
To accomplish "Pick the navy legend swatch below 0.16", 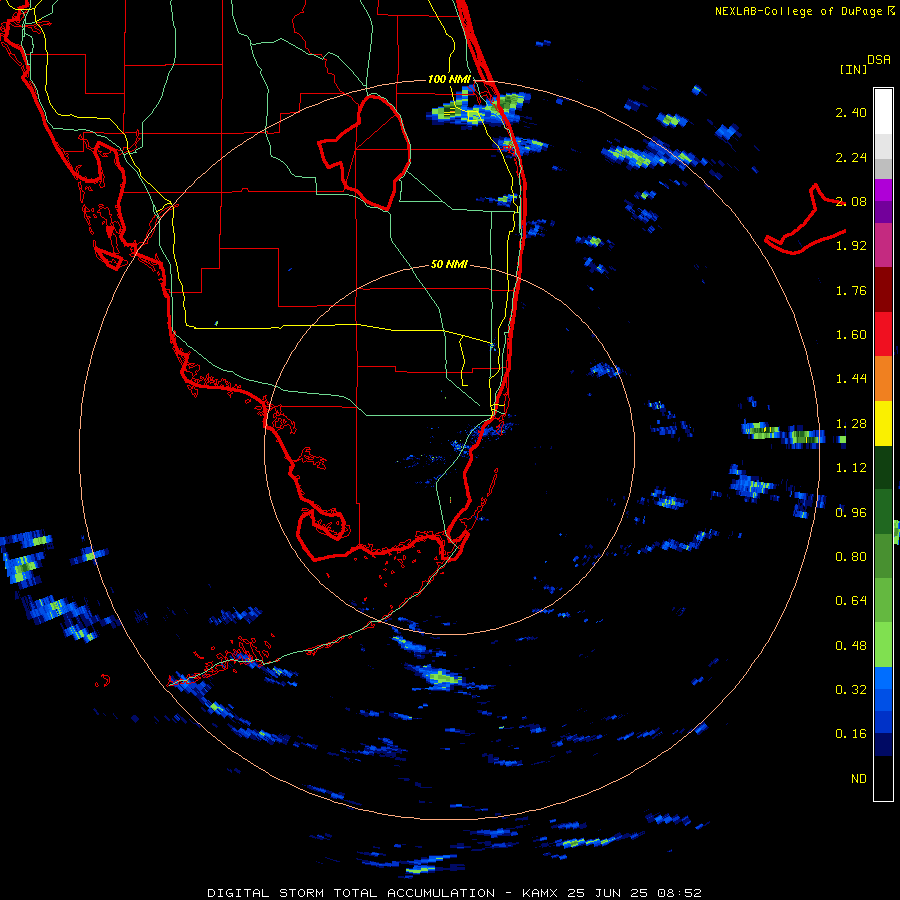I will [x=883, y=745].
